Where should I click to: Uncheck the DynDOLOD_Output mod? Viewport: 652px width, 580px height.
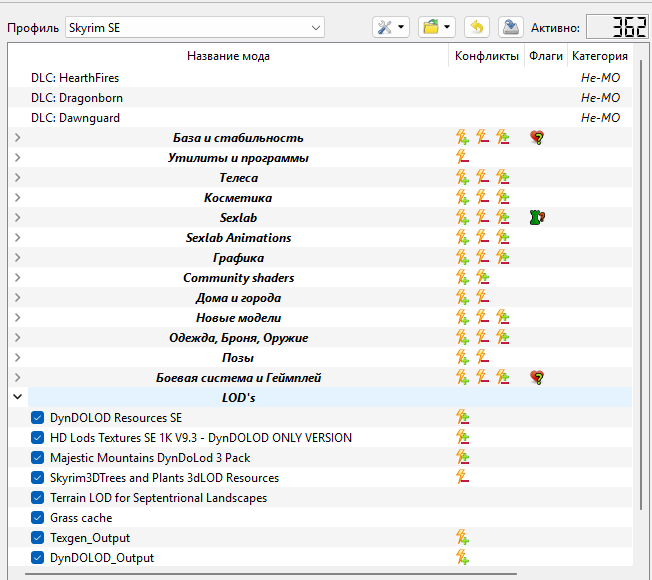pos(37,558)
